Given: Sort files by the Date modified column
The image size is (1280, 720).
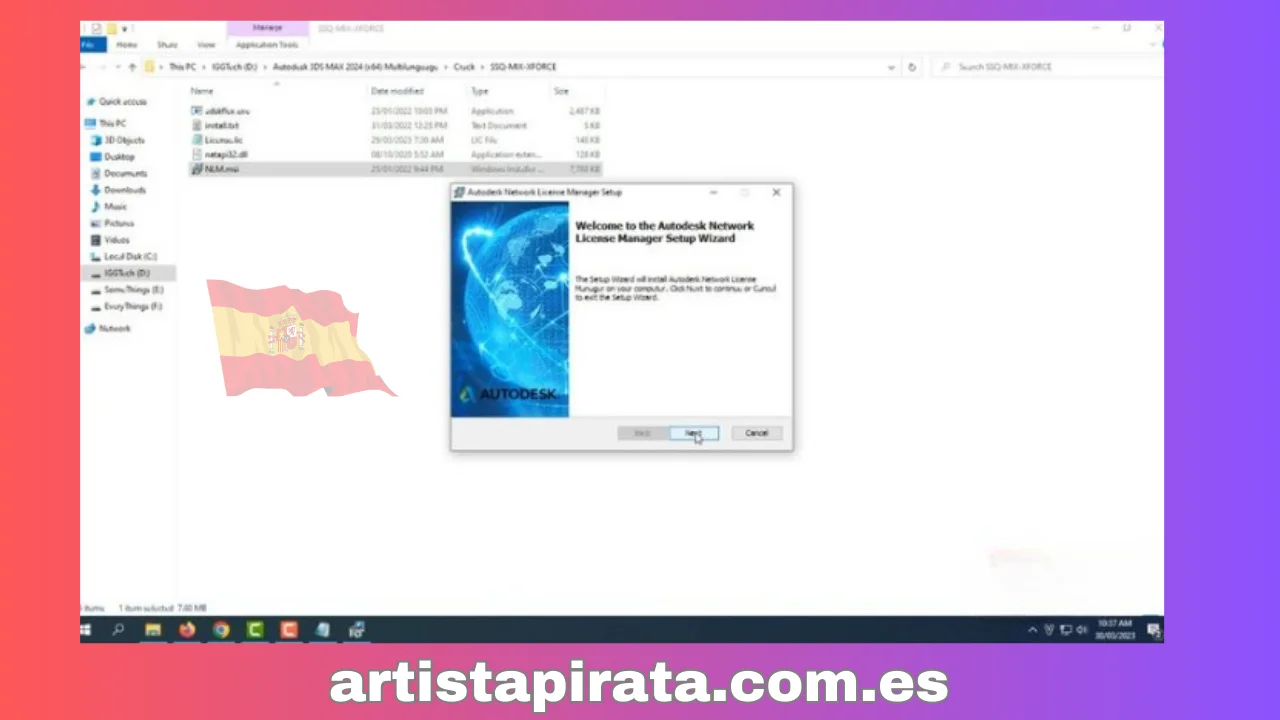Looking at the screenshot, I should click(397, 91).
